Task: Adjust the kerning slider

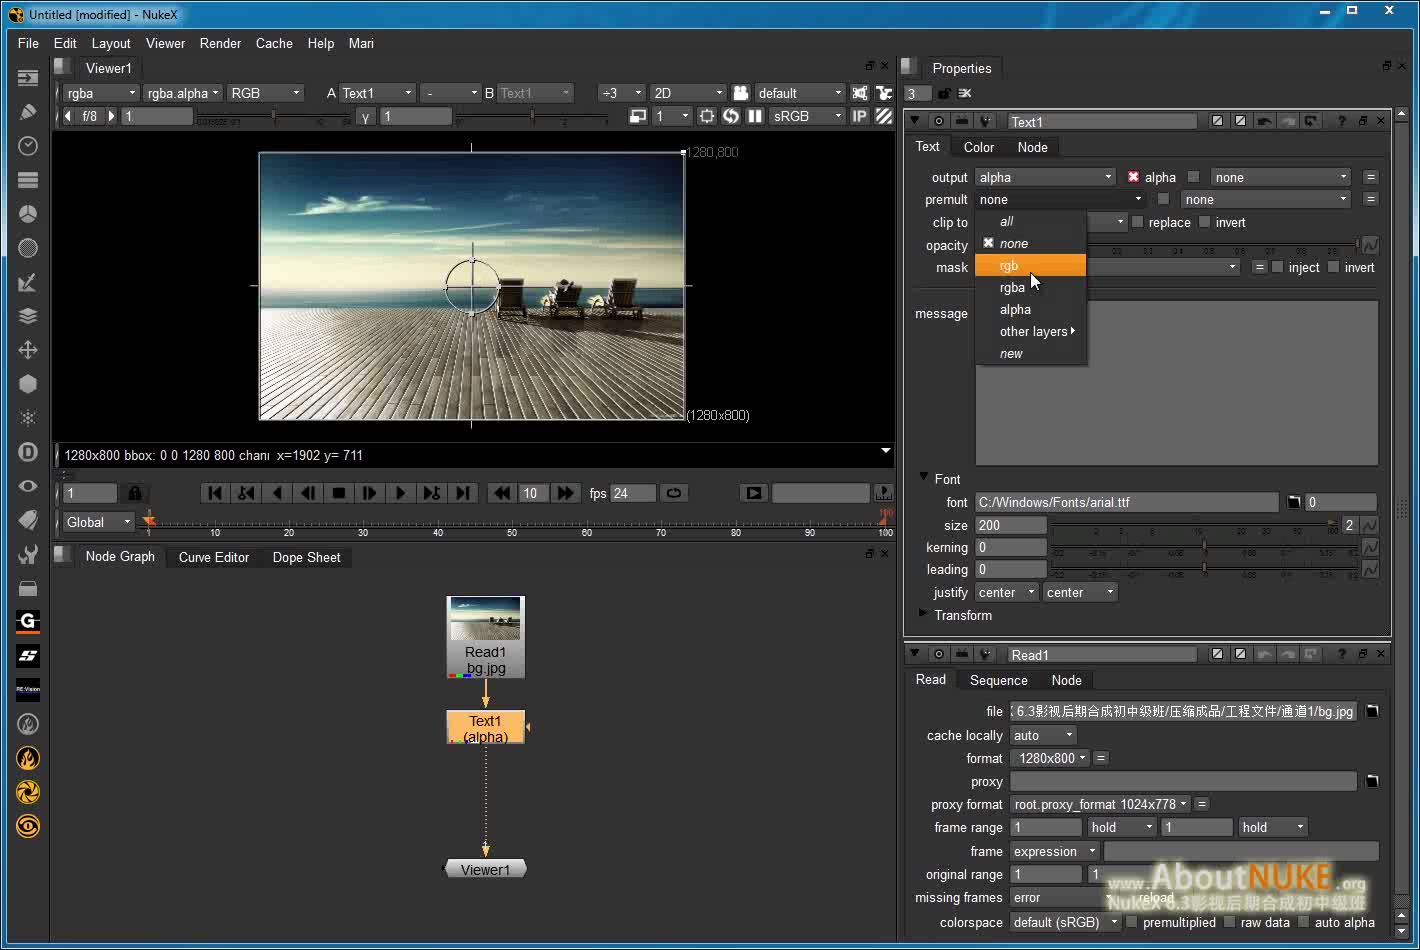Action: [x=1205, y=547]
